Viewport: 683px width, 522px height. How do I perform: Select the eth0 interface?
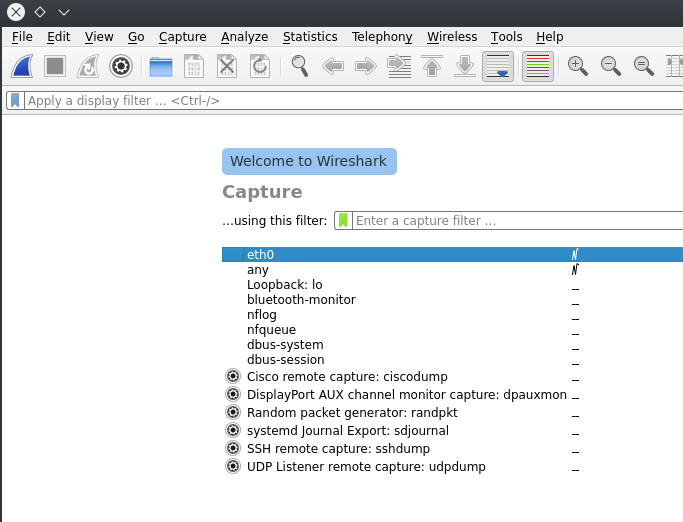[x=453, y=254]
